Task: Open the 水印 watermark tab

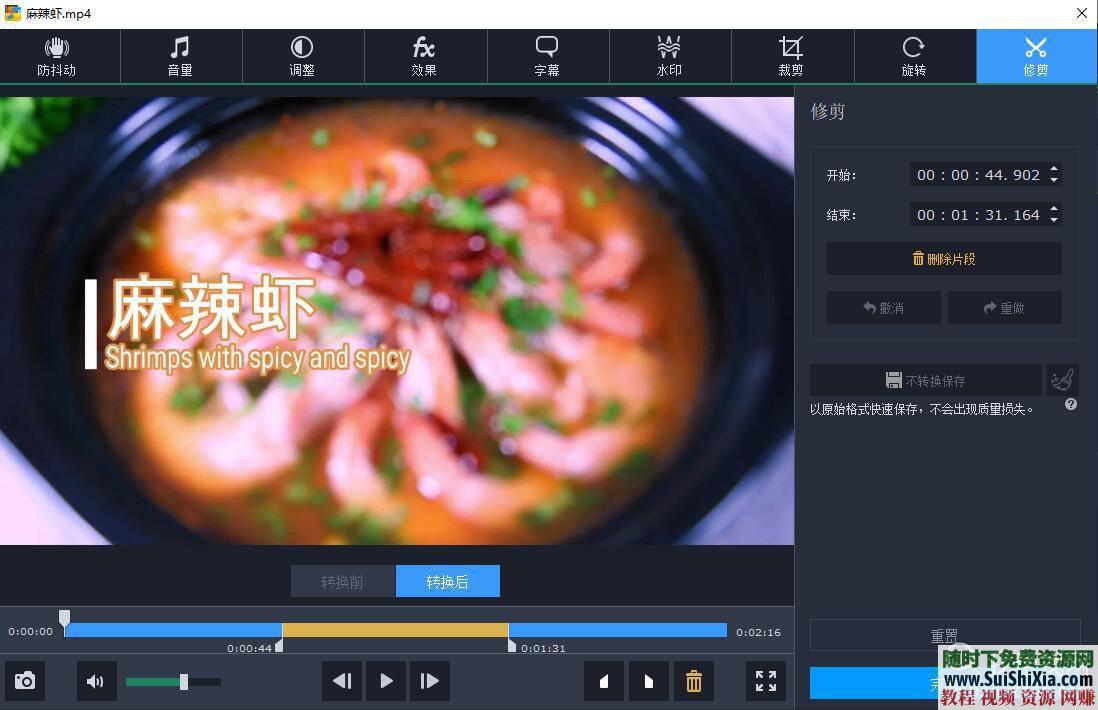Action: click(x=669, y=56)
